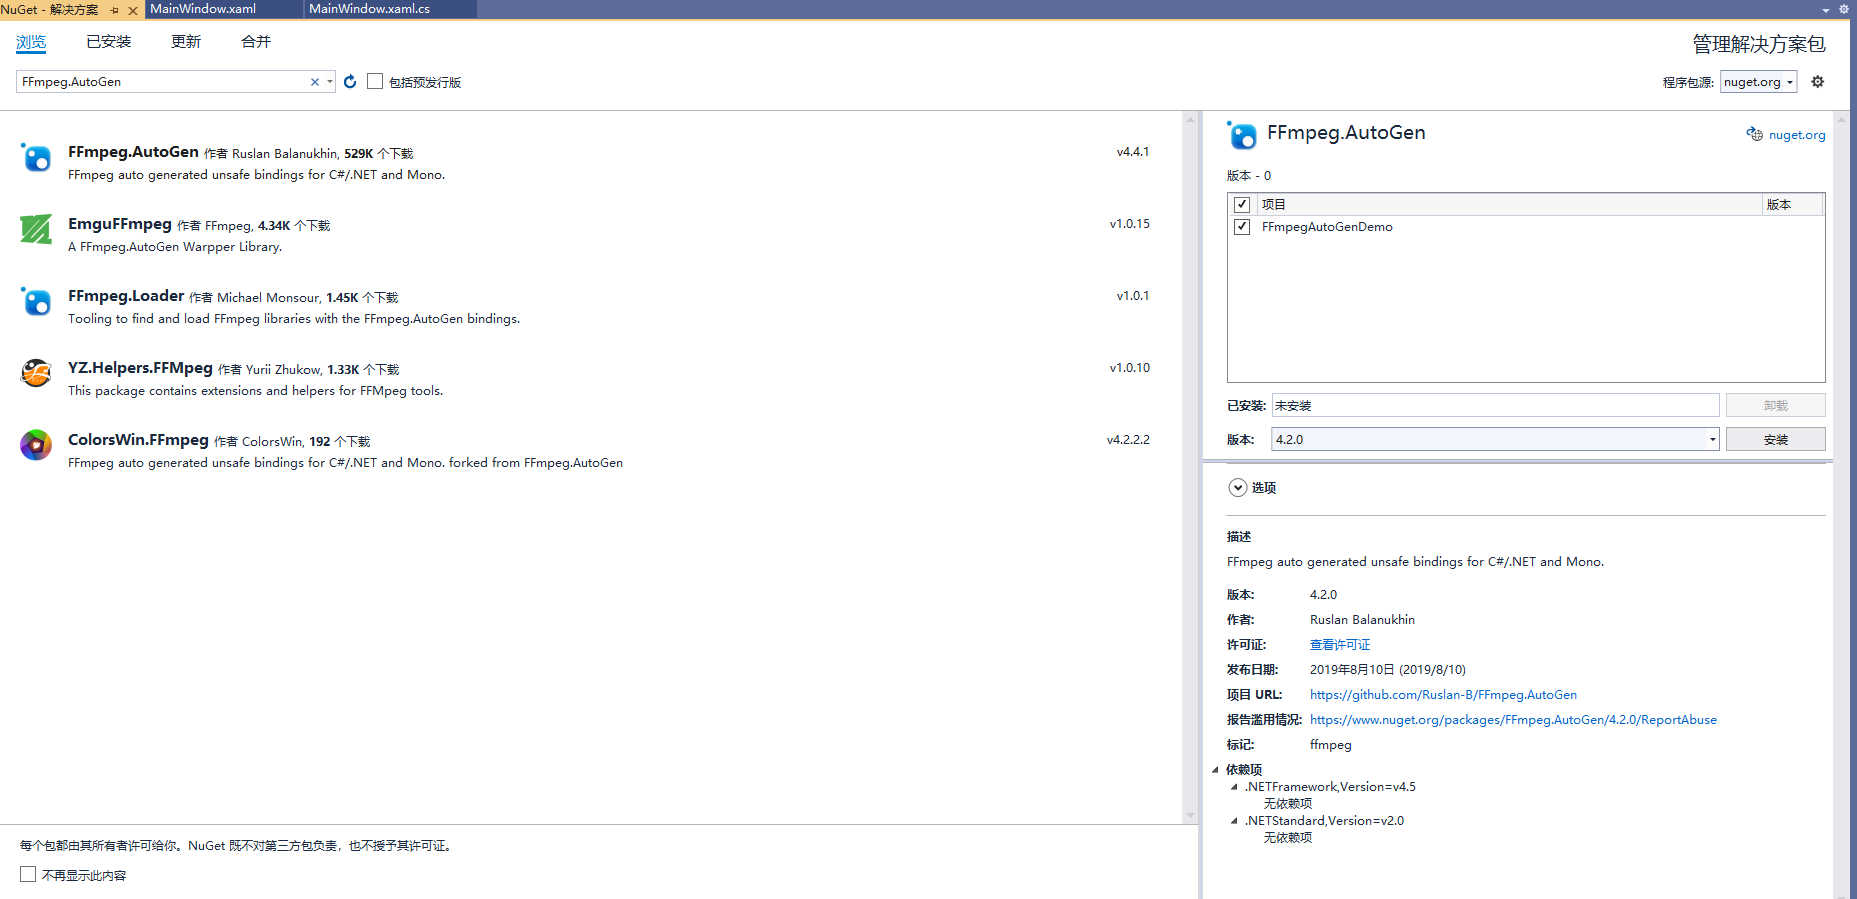
Task: Click the refresh icon next to the search box
Action: click(350, 82)
